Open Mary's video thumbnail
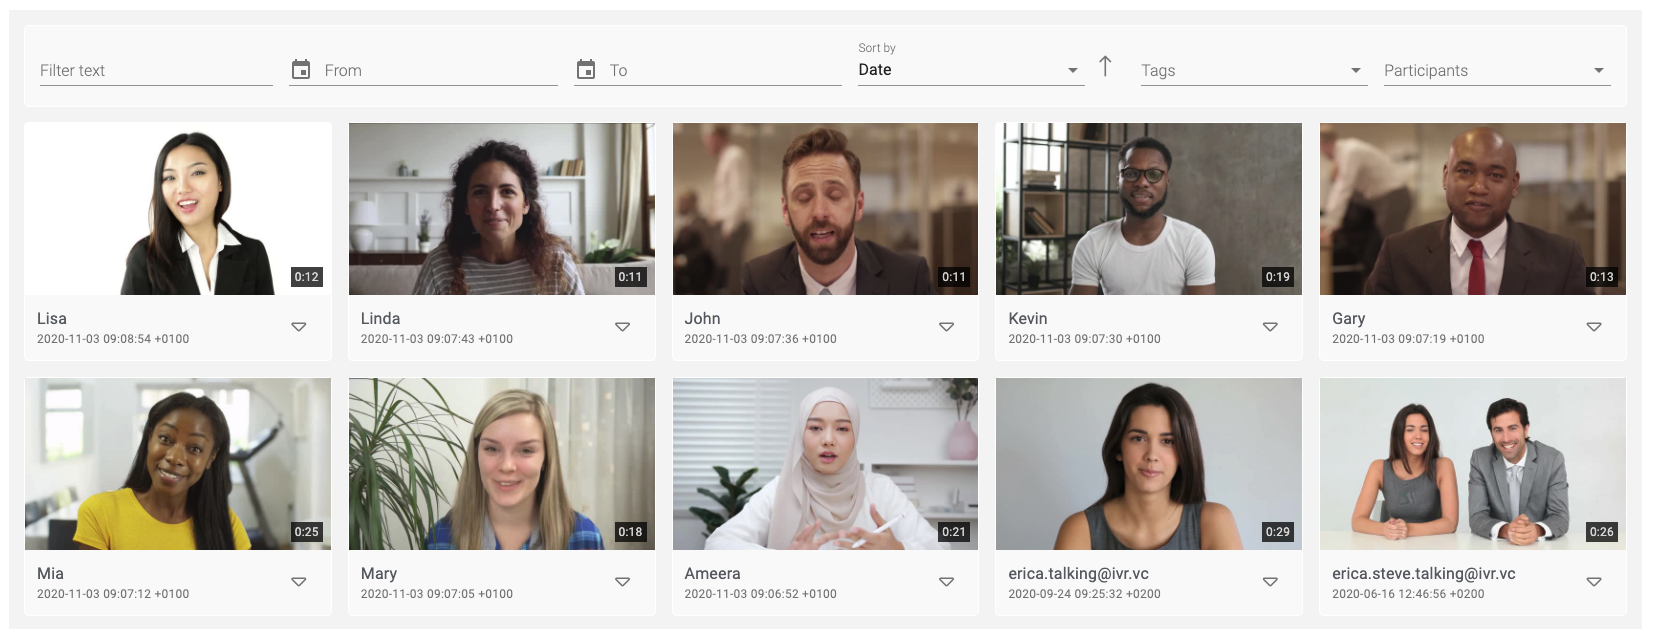 tap(501, 464)
